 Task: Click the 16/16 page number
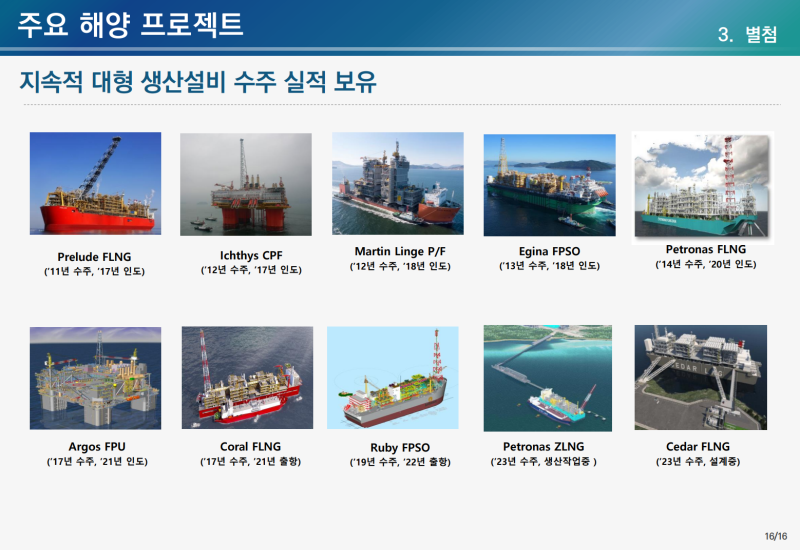(x=774, y=536)
